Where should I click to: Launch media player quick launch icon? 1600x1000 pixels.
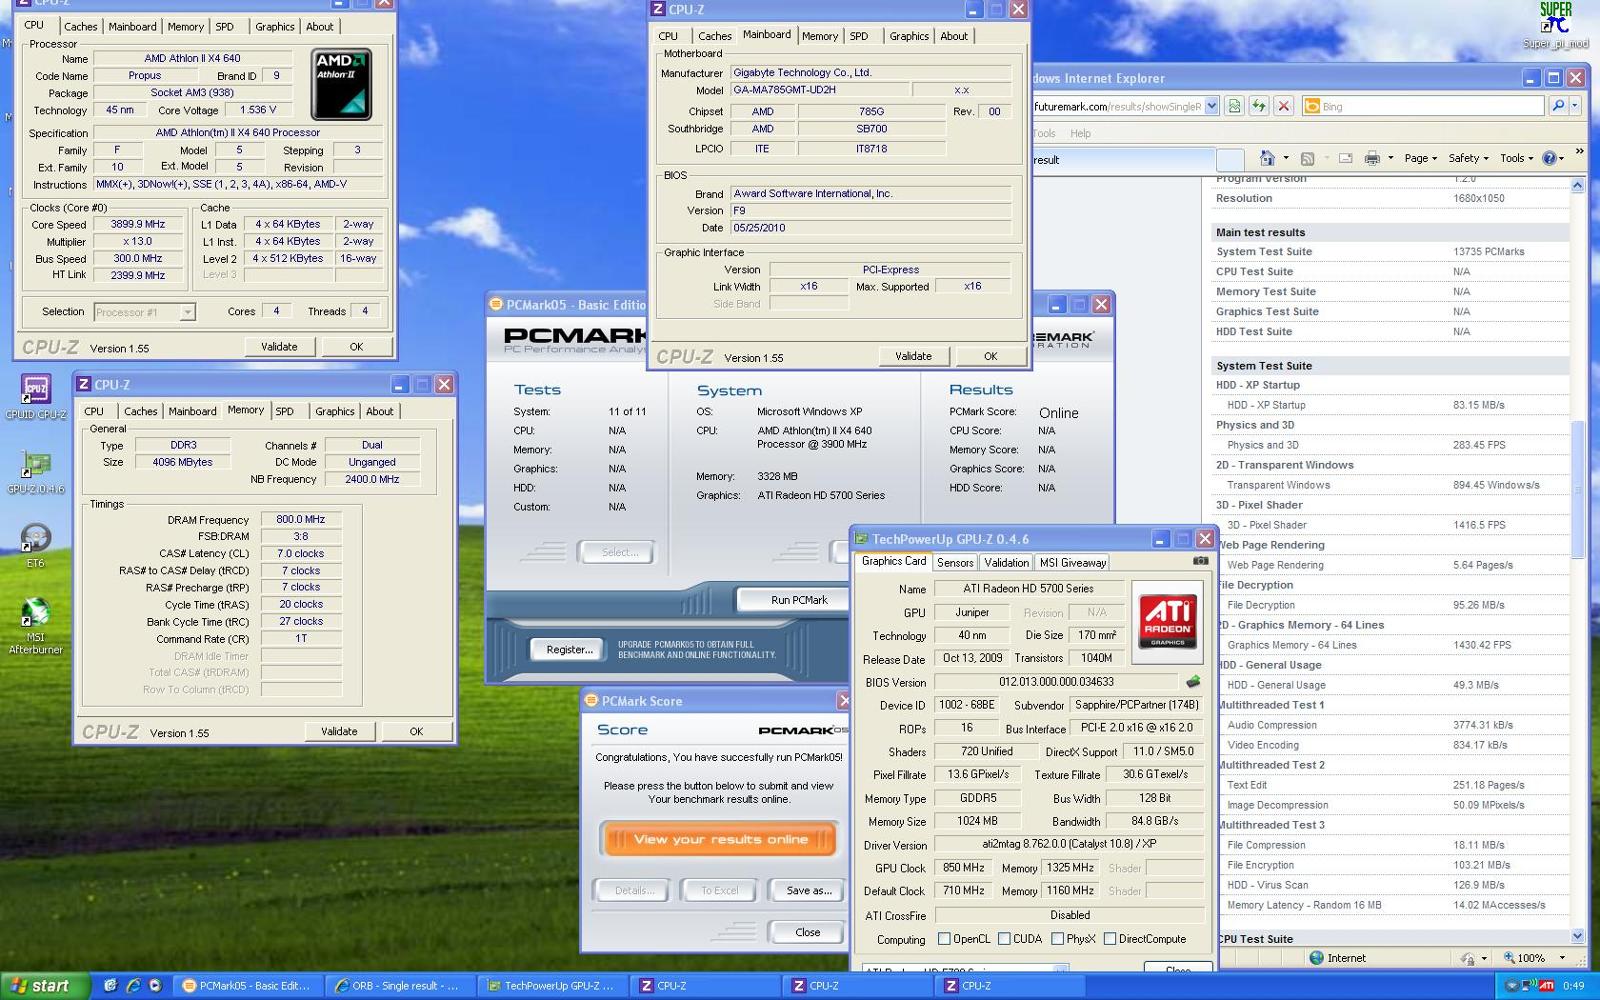coord(155,985)
